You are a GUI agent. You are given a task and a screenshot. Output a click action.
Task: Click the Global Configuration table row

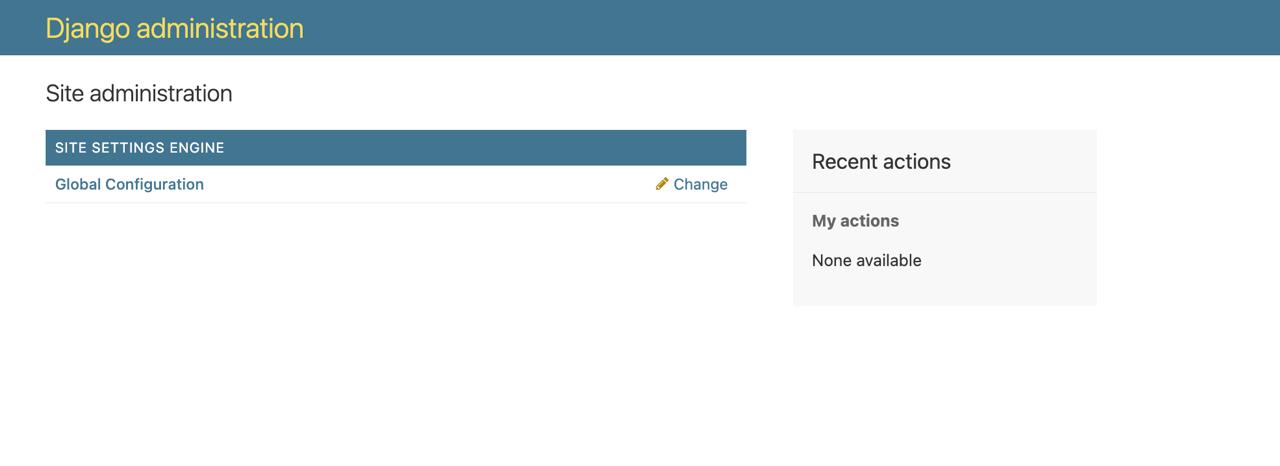point(396,184)
